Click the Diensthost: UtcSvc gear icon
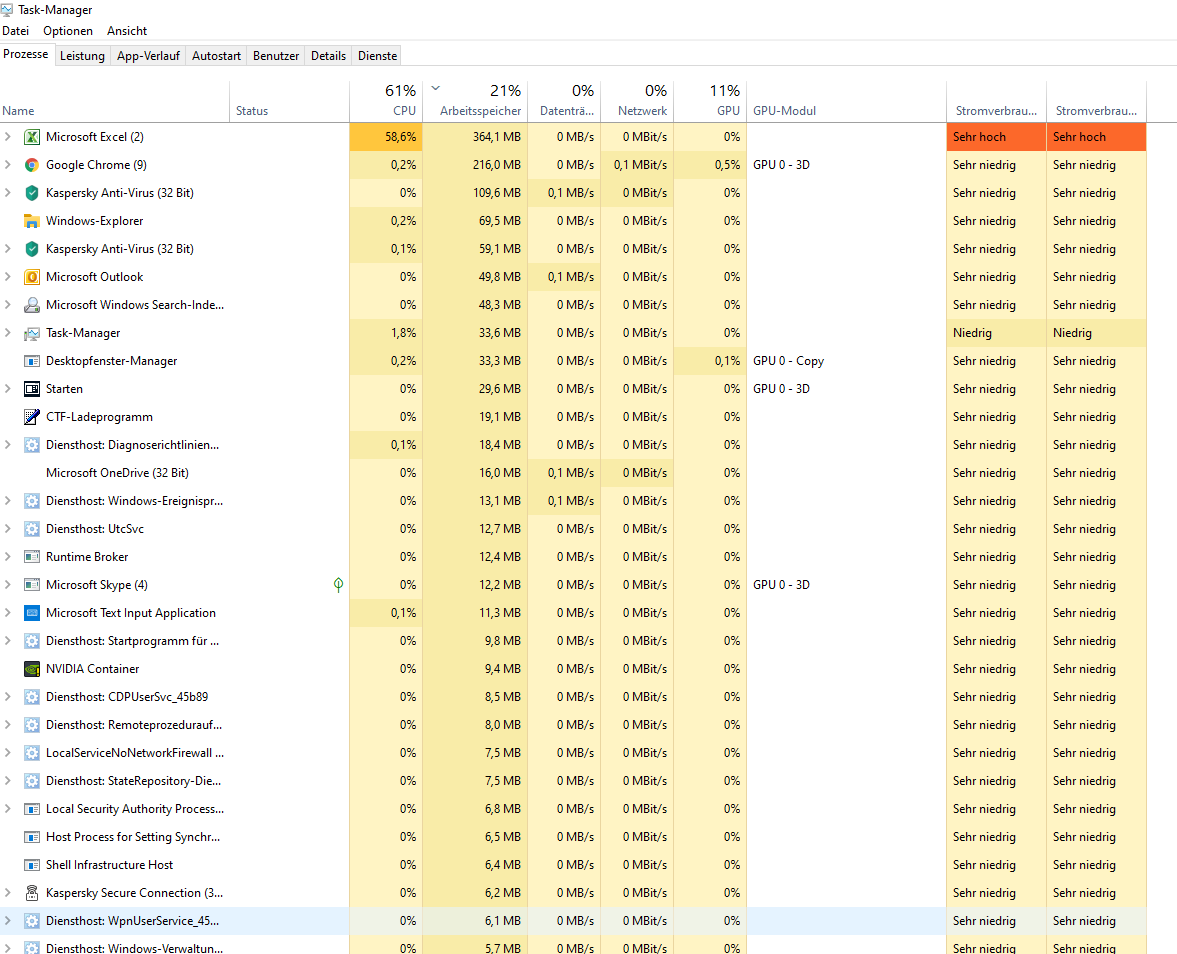Viewport: 1177px width, 954px height. tap(32, 528)
